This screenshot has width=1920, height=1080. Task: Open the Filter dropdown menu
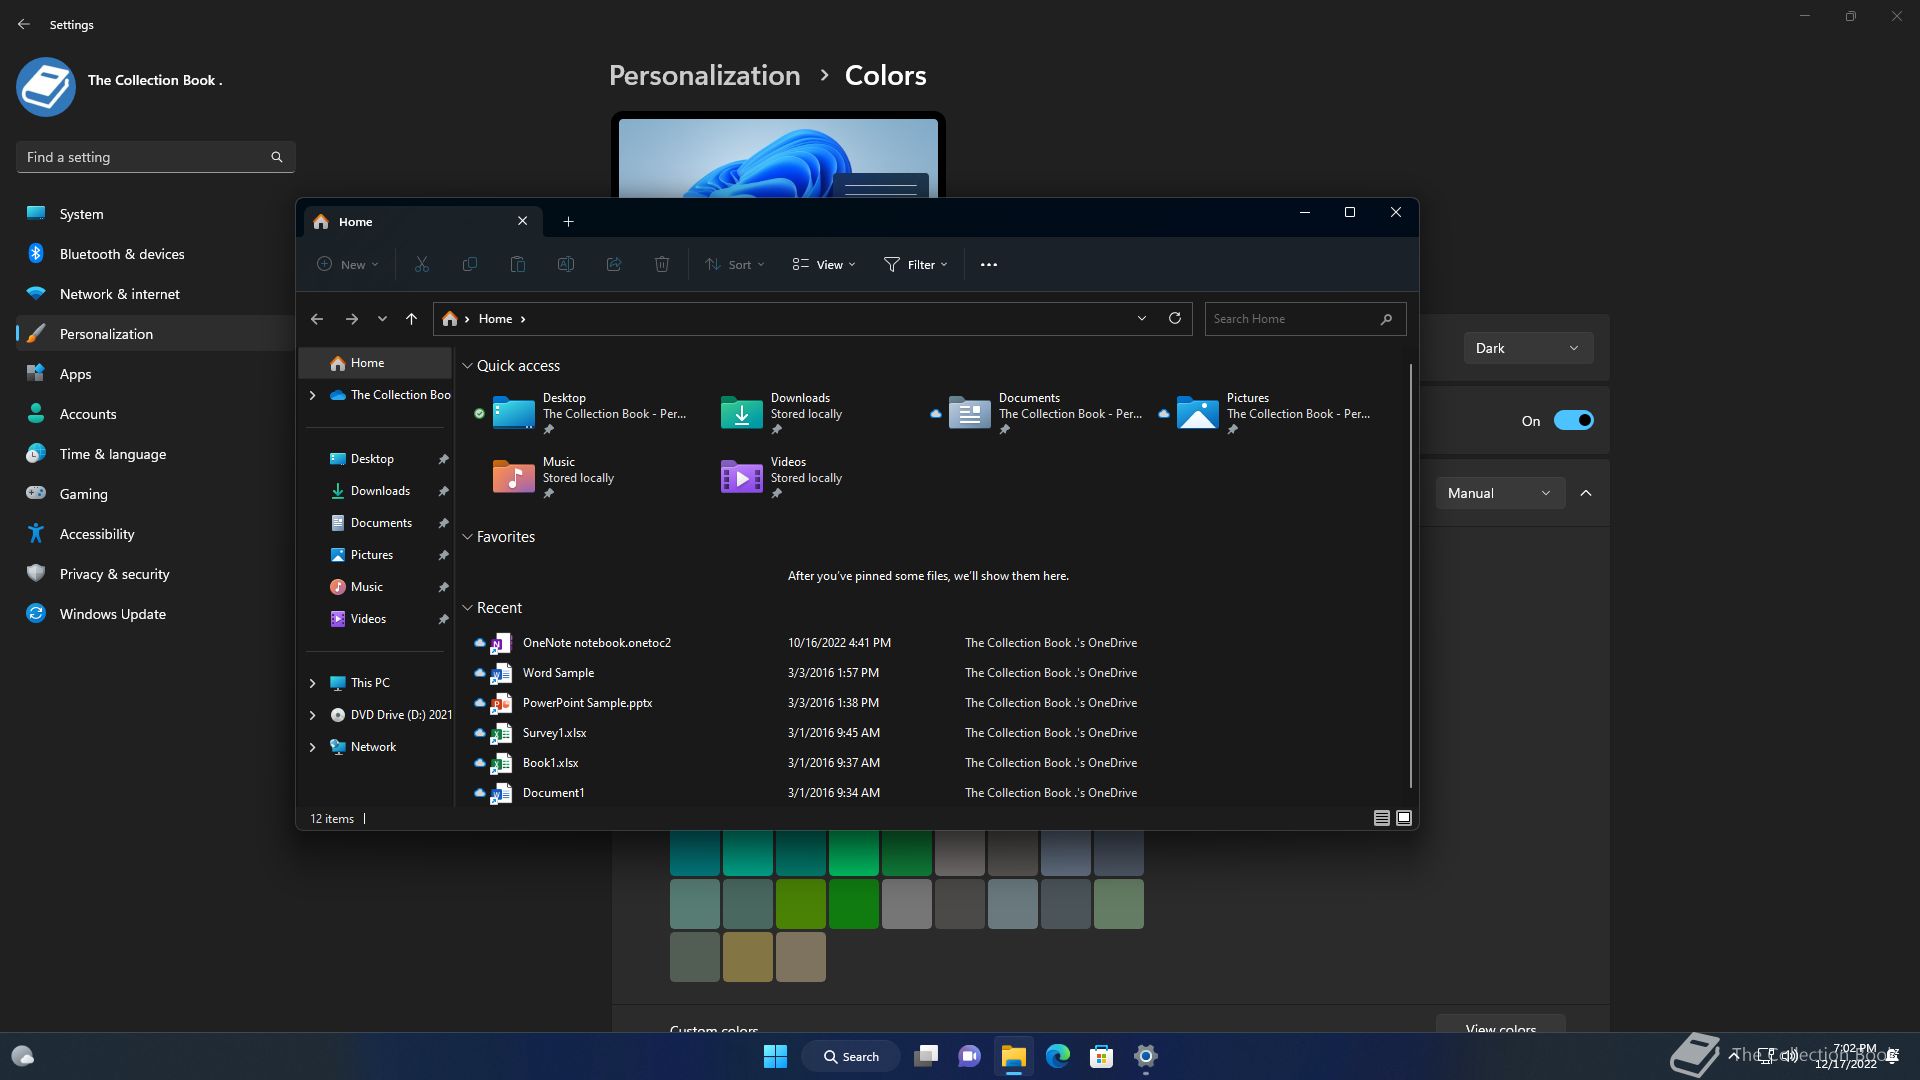click(x=916, y=264)
